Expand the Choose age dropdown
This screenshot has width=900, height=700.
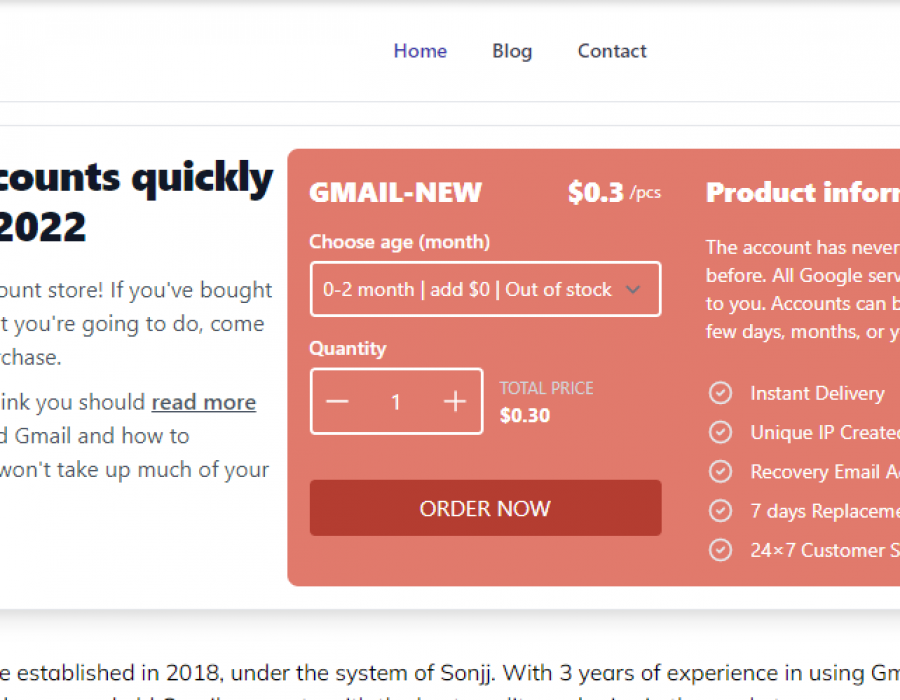[x=485, y=289]
